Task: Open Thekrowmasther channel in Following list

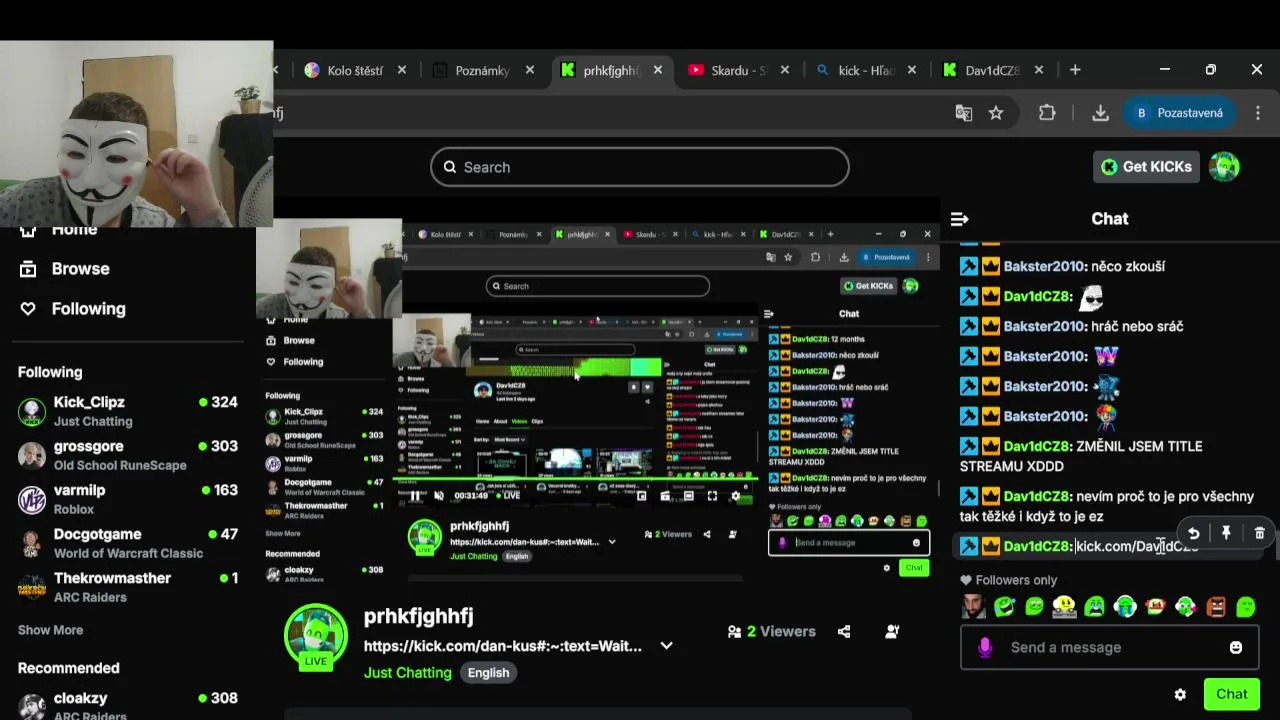Action: pyautogui.click(x=127, y=587)
